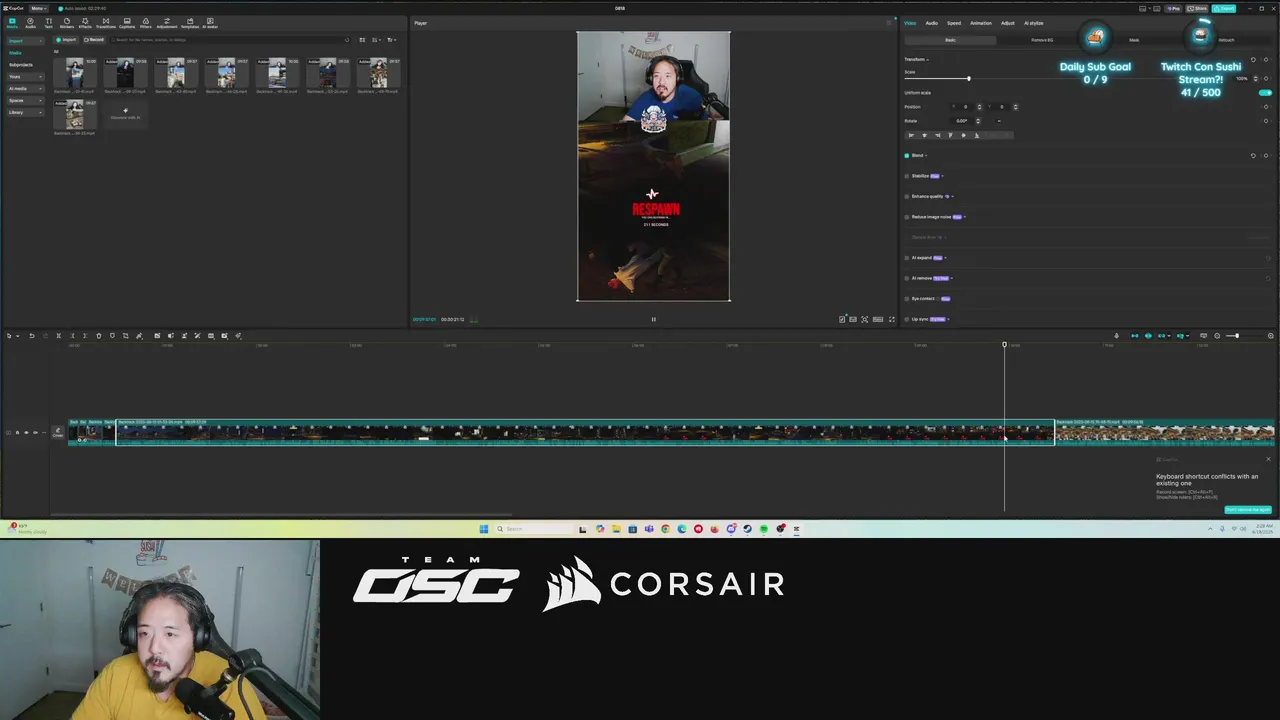Open the Templates tab
Viewport: 1280px width, 720px height.
[x=190, y=23]
